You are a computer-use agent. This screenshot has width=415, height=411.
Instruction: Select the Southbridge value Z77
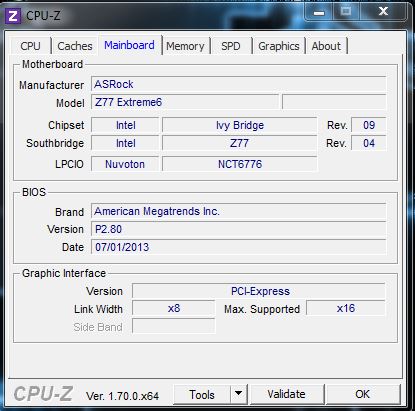(240, 143)
